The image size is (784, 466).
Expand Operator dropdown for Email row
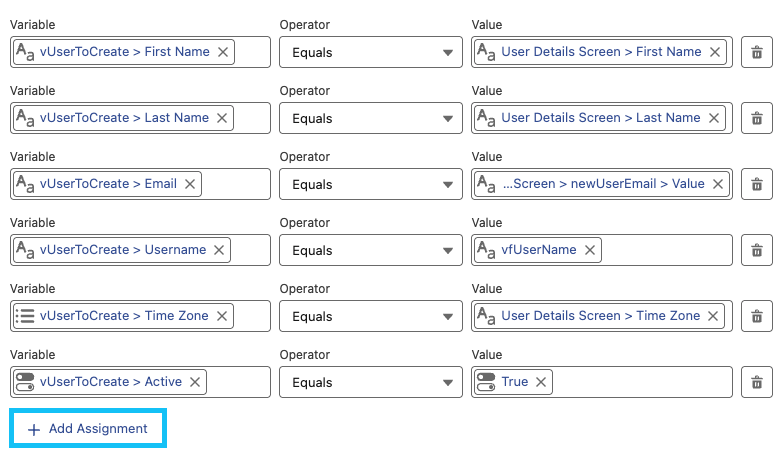coord(370,184)
